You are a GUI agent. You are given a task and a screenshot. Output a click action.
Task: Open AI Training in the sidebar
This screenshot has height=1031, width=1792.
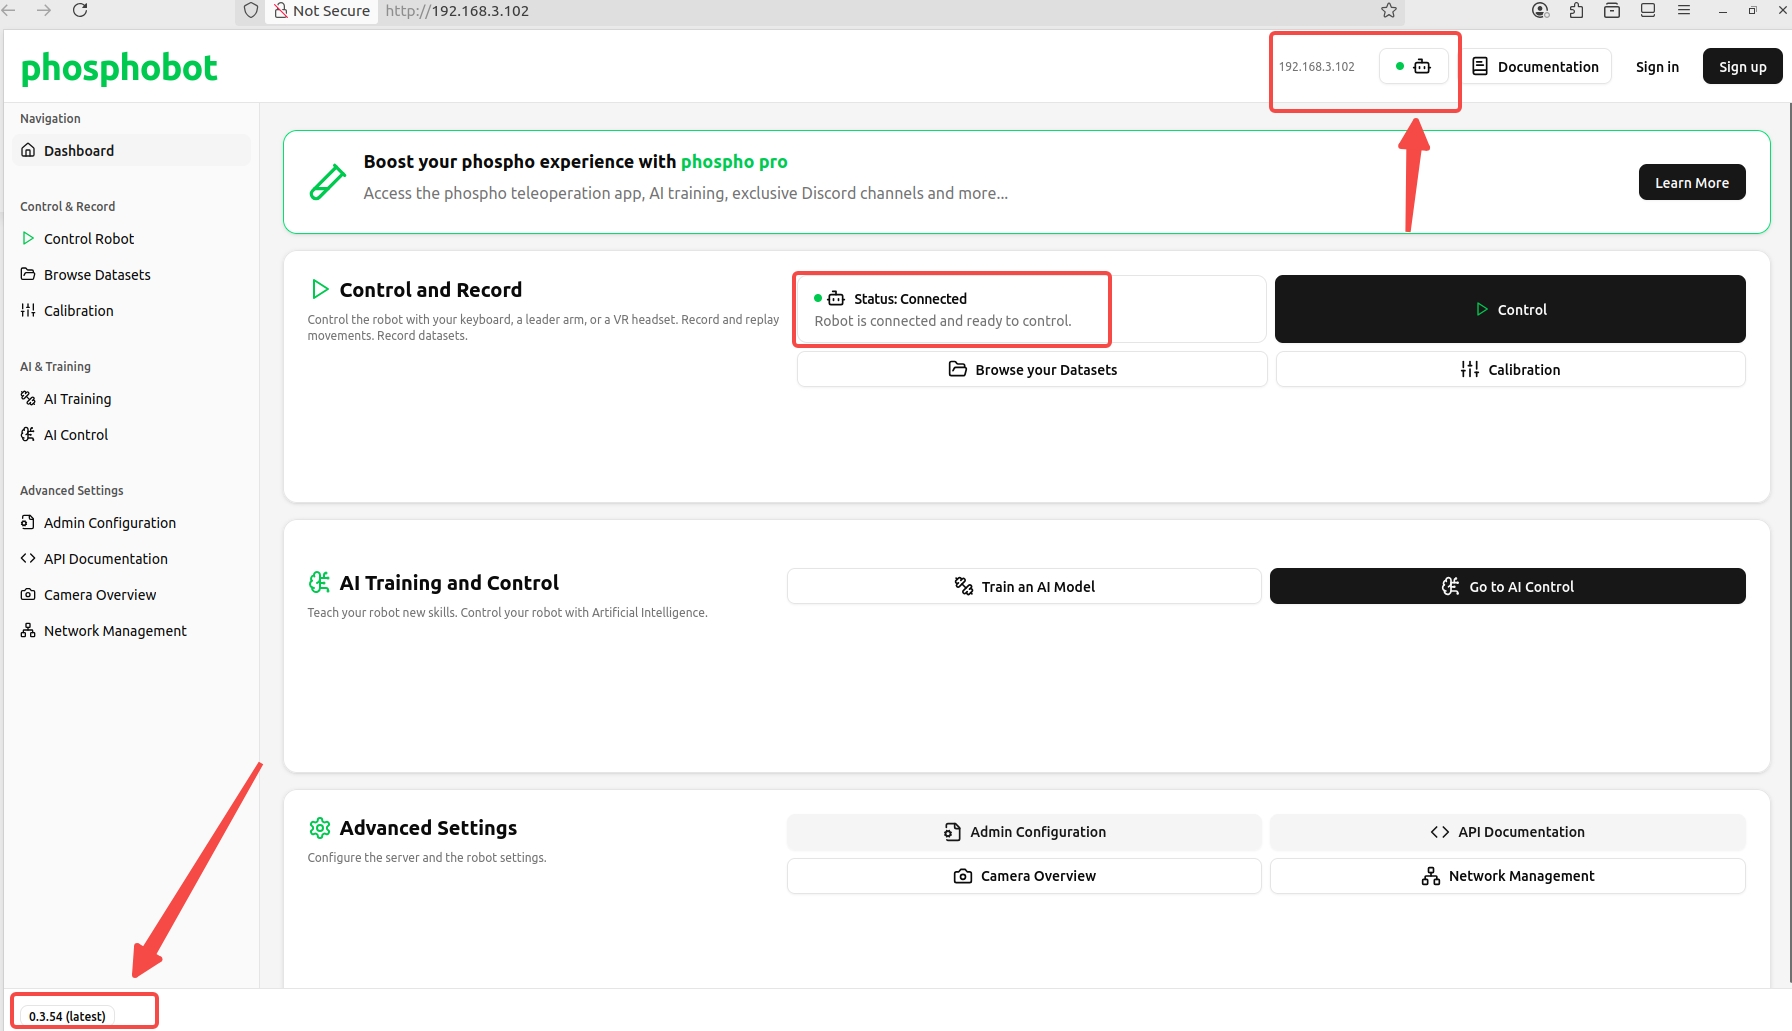(131, 399)
